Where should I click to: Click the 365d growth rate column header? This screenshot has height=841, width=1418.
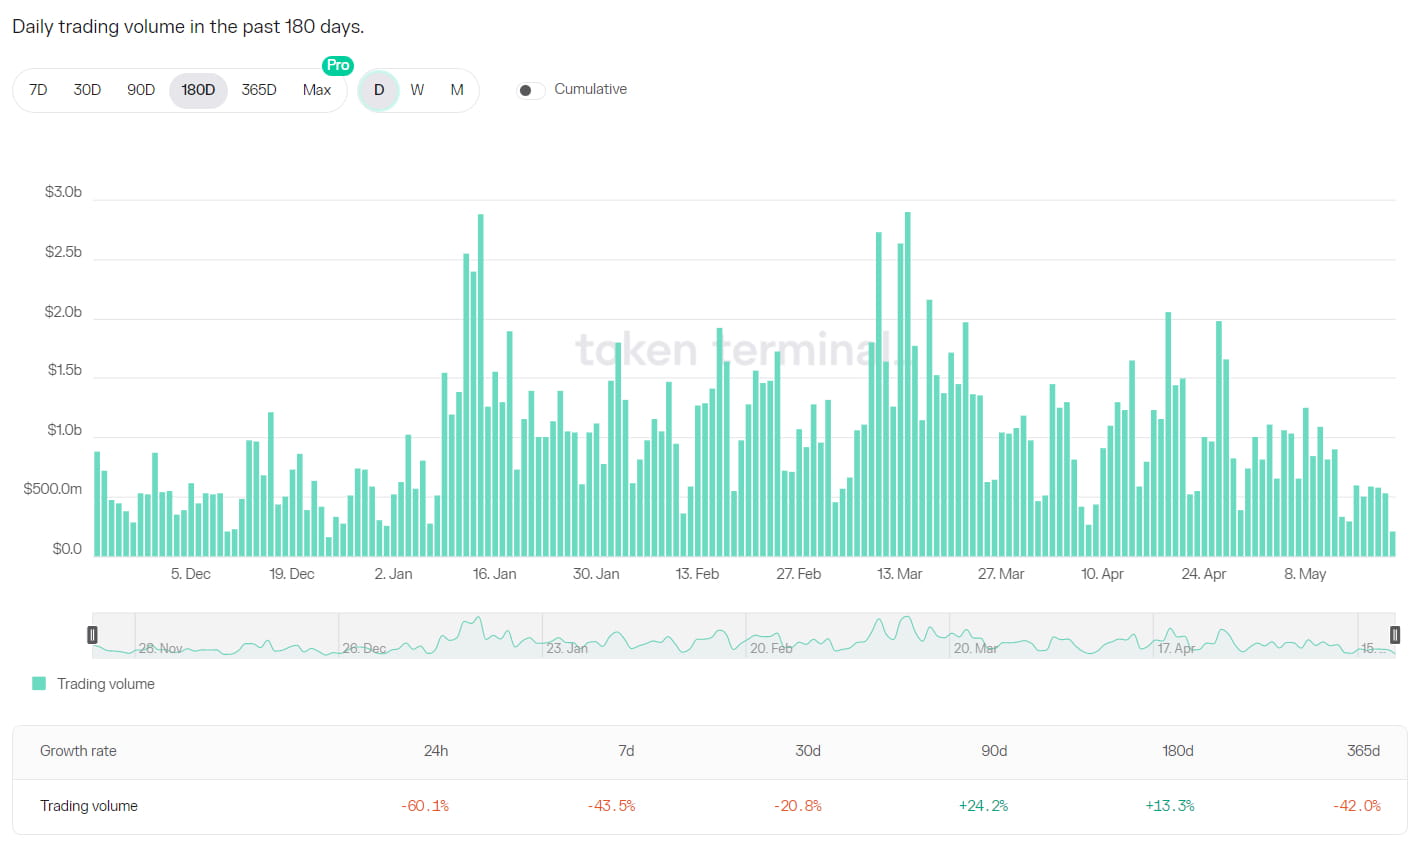pos(1363,751)
